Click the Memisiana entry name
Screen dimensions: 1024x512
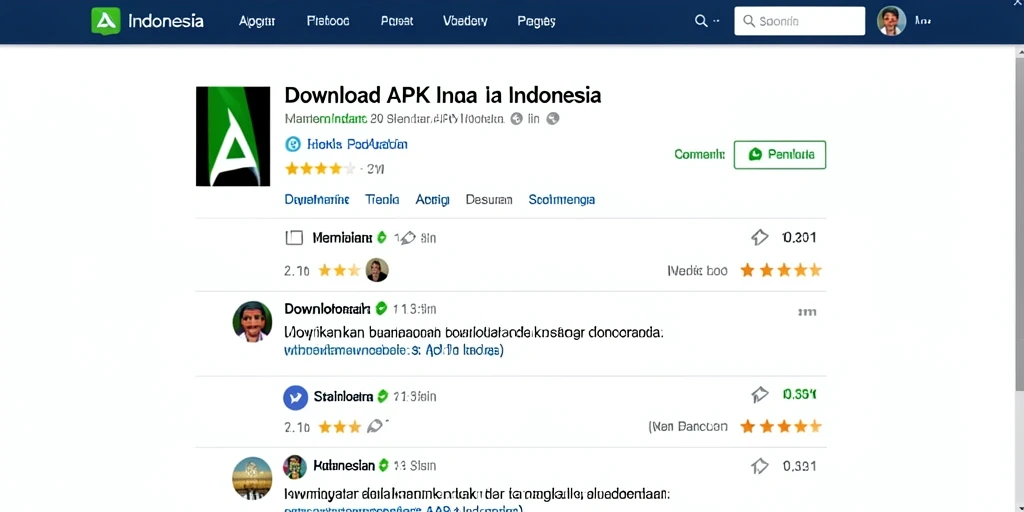pos(342,238)
